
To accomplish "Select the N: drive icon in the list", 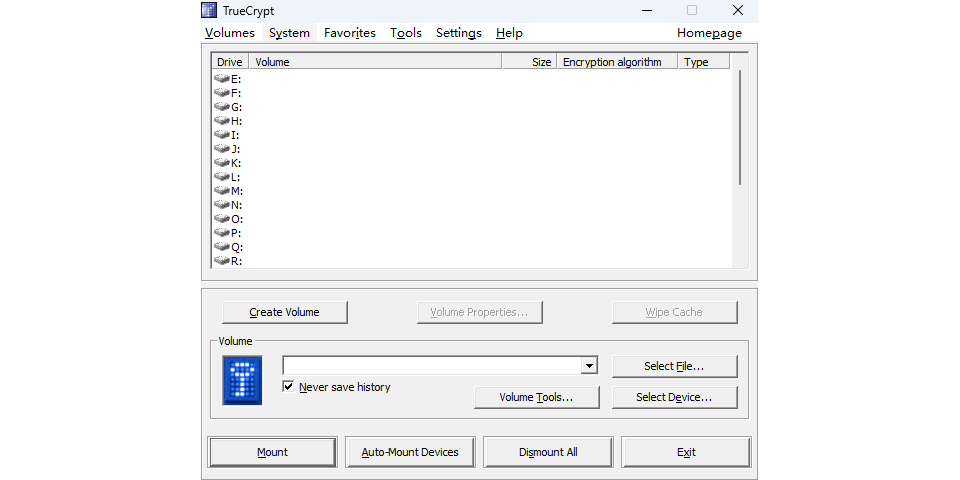I will click(222, 206).
